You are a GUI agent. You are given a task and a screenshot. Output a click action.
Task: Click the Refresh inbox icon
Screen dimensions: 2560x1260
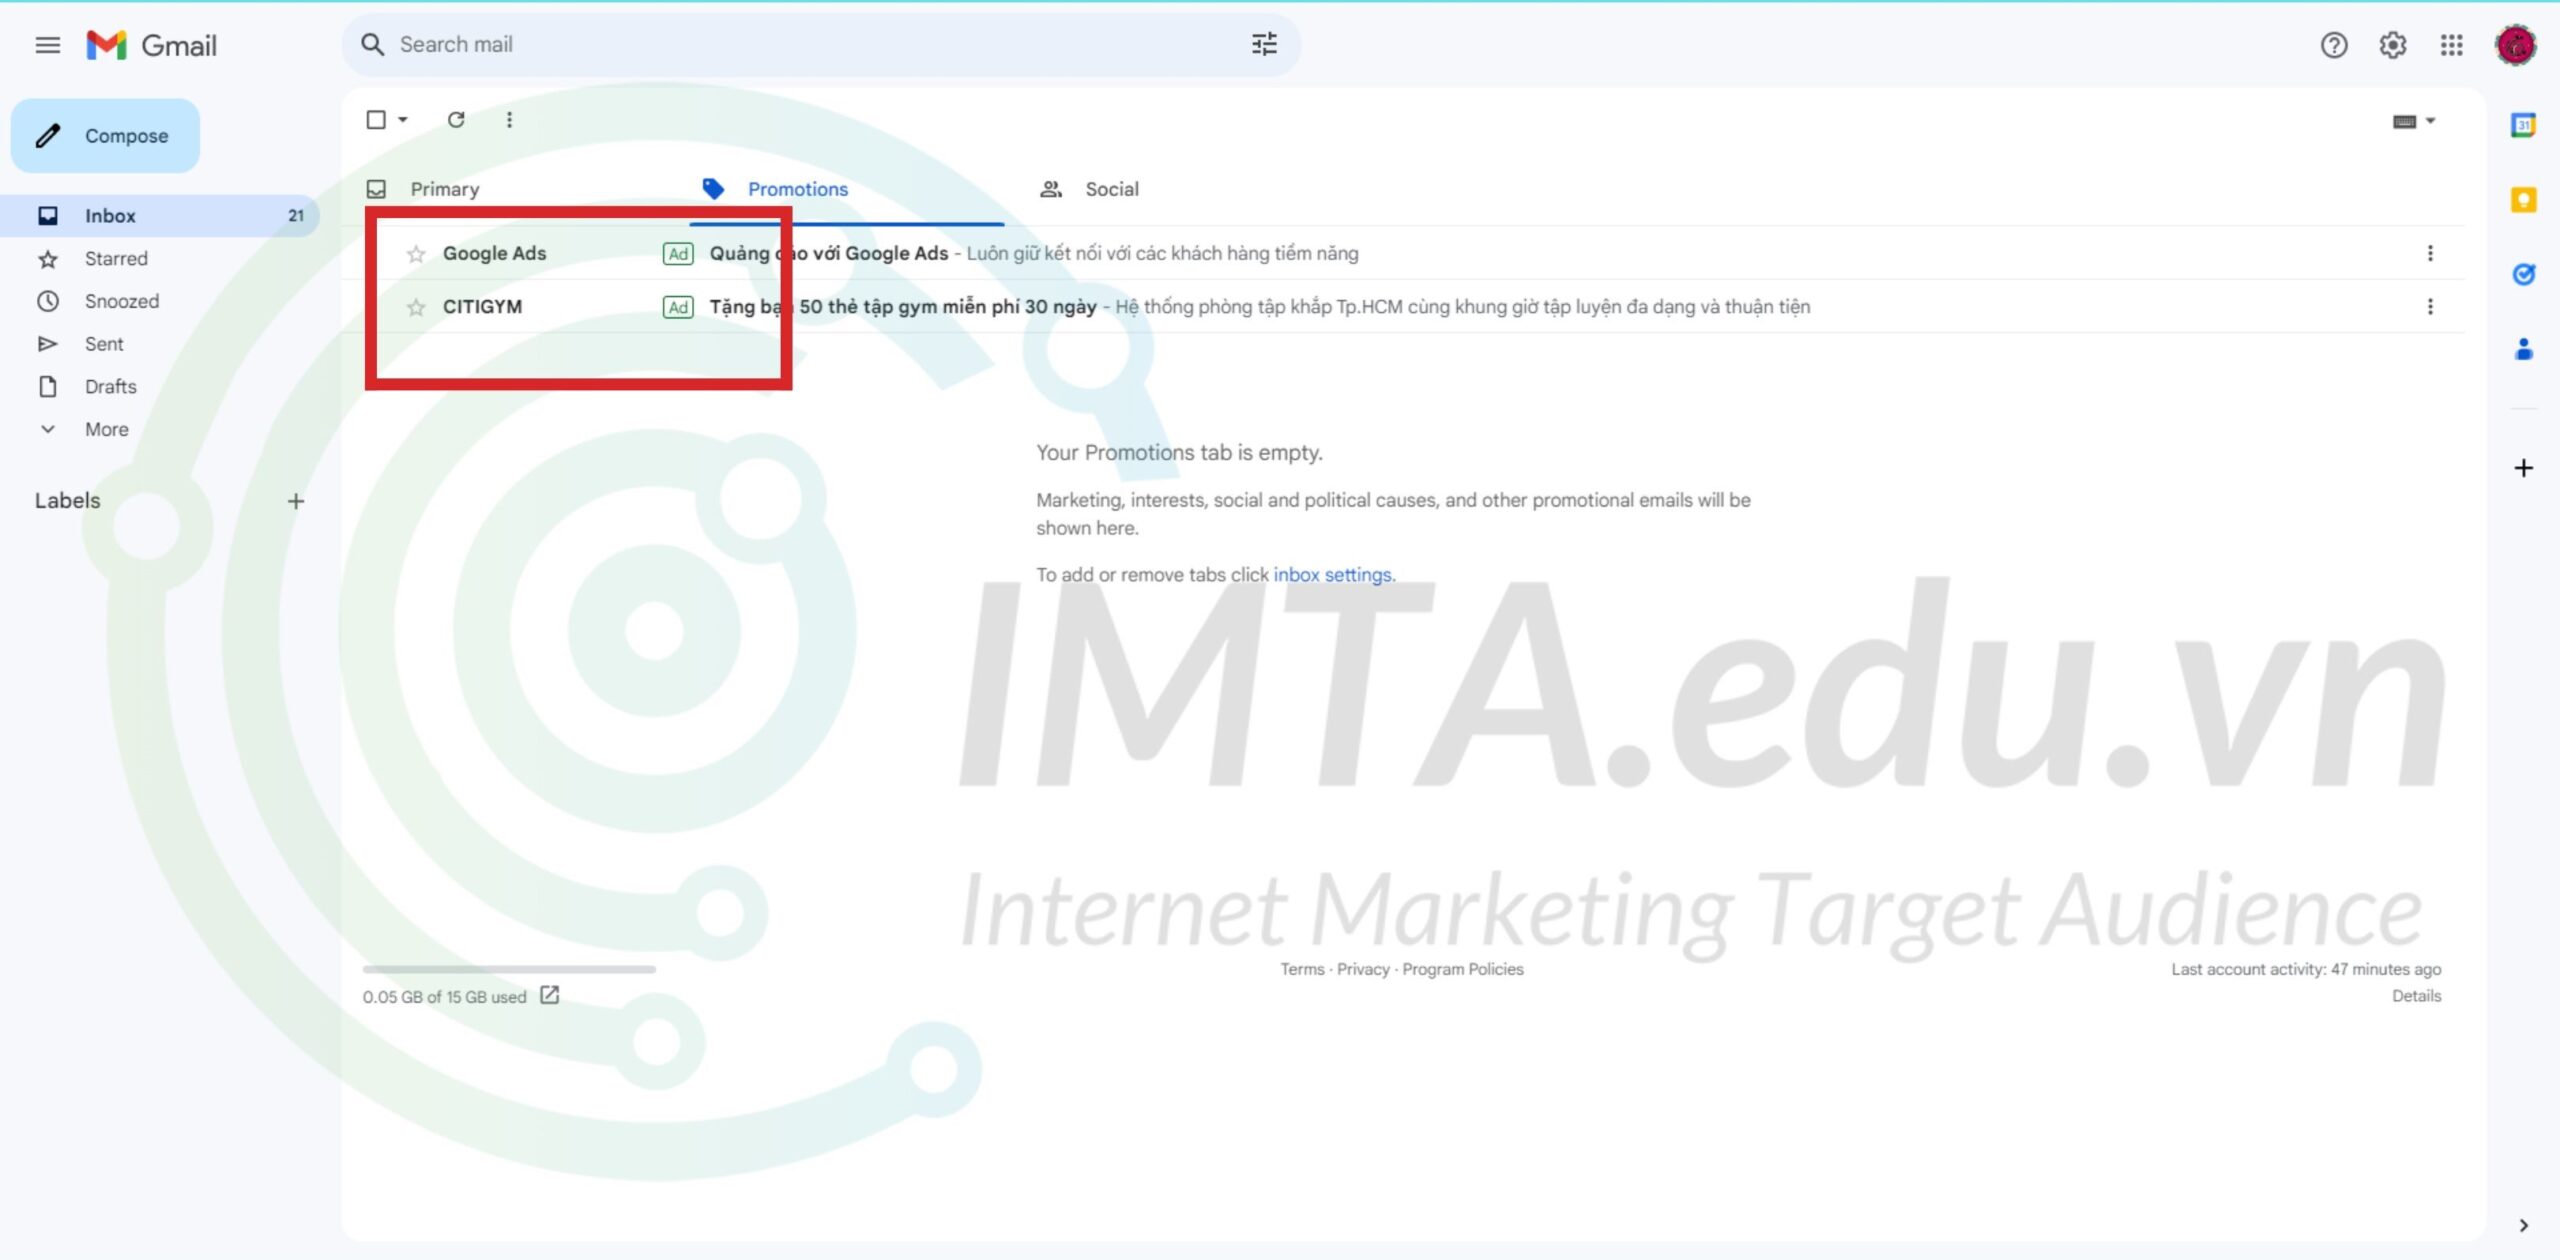(456, 119)
